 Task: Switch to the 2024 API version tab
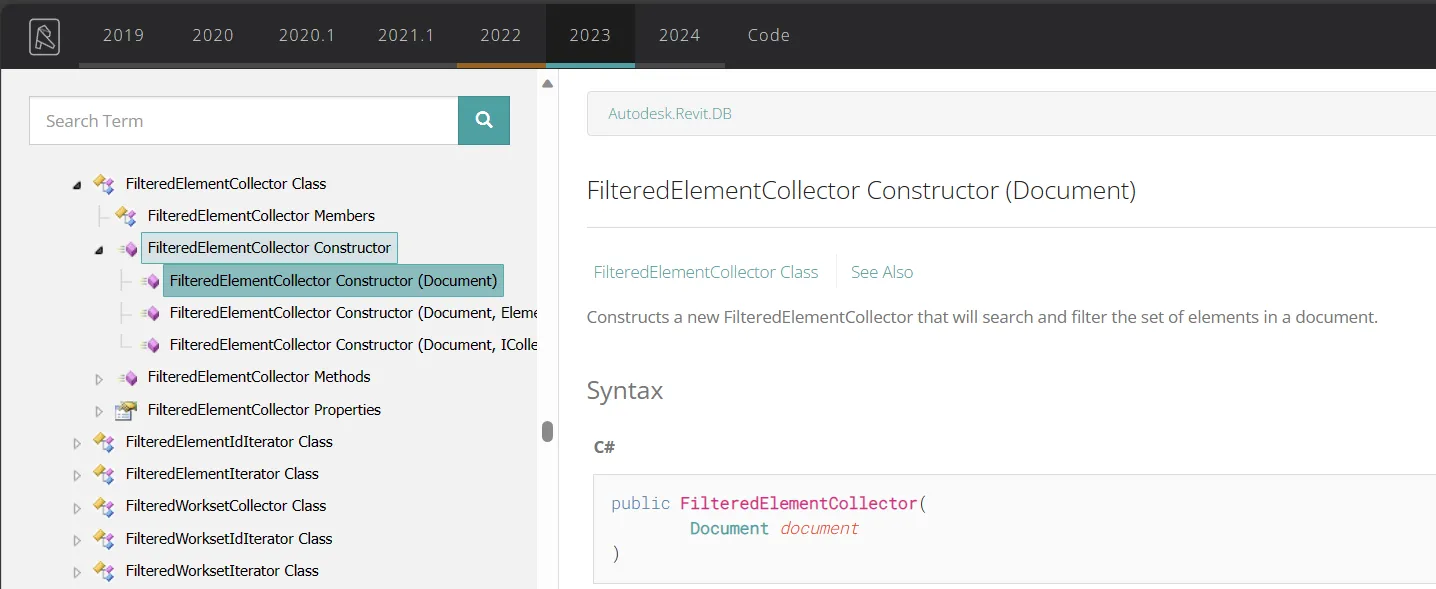(680, 35)
